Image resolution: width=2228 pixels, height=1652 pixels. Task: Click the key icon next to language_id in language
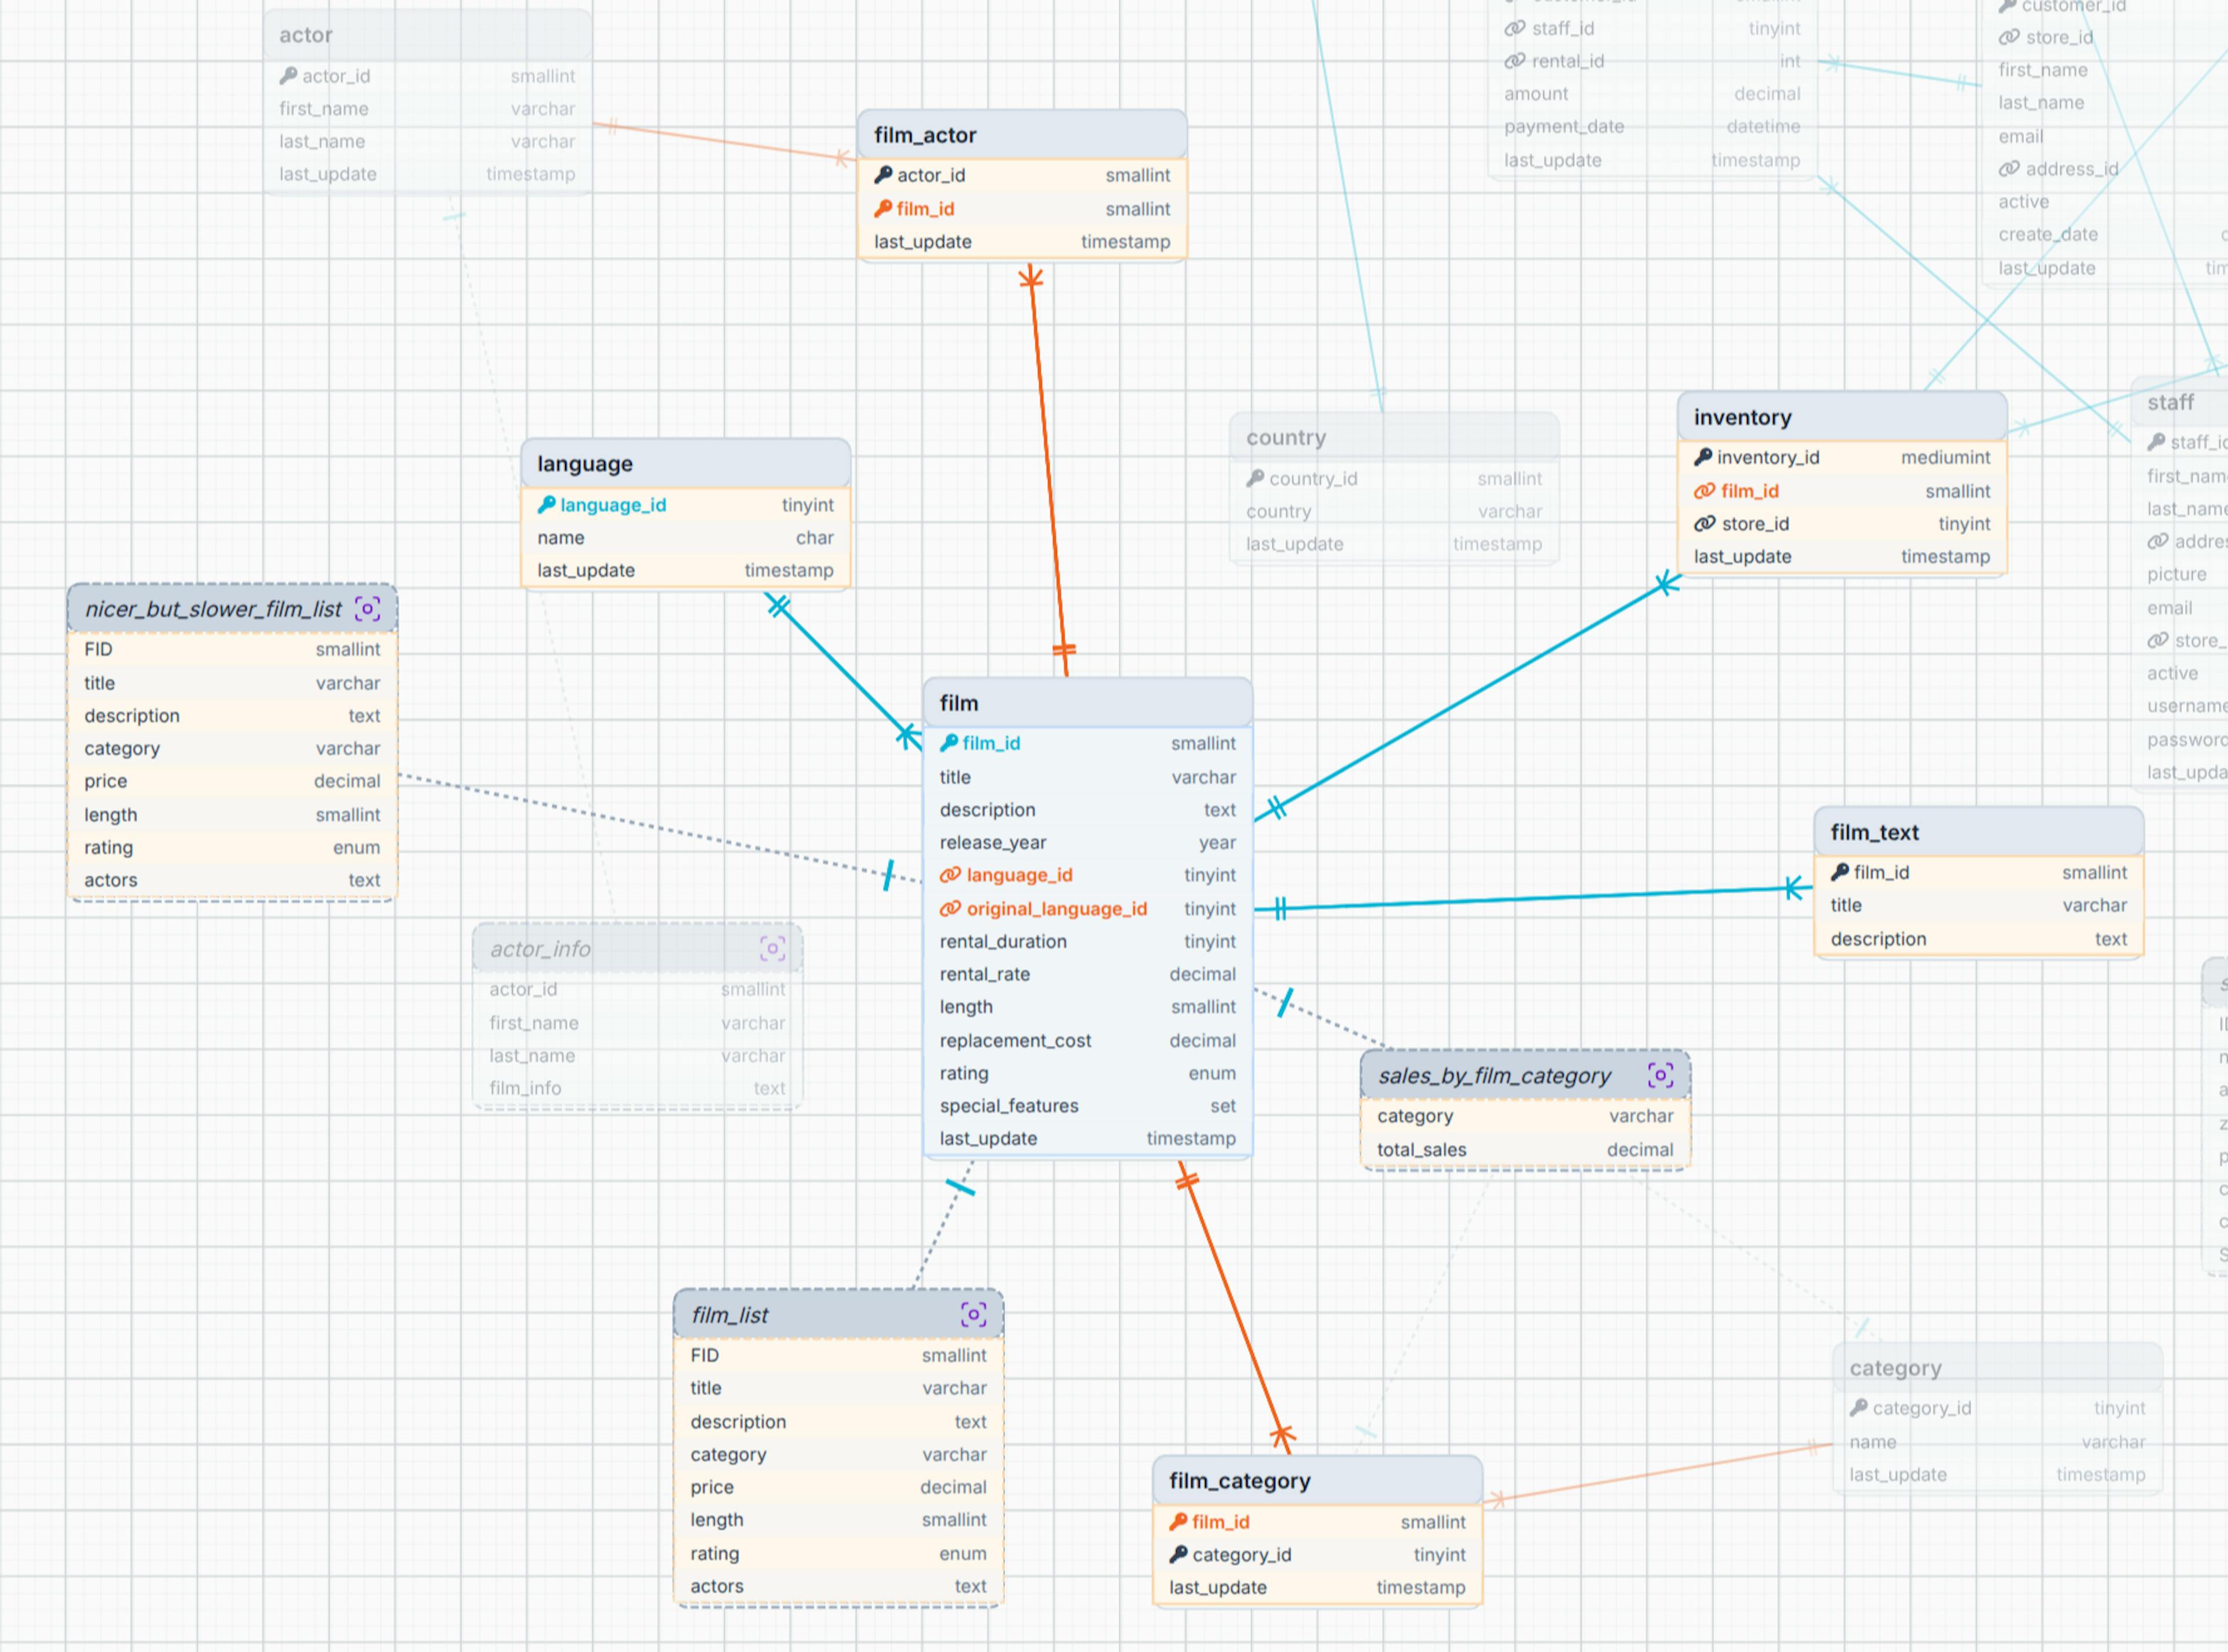(546, 505)
